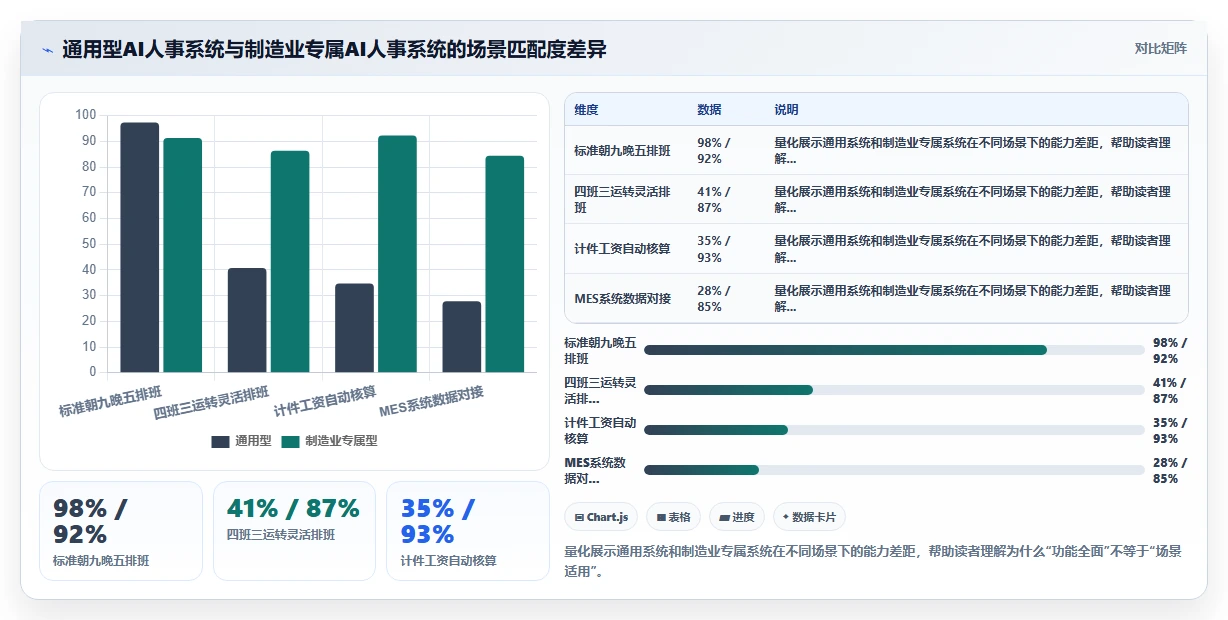The width and height of the screenshot is (1228, 620).
Task: Click the footer description paragraph
Action: pyautogui.click(x=873, y=561)
